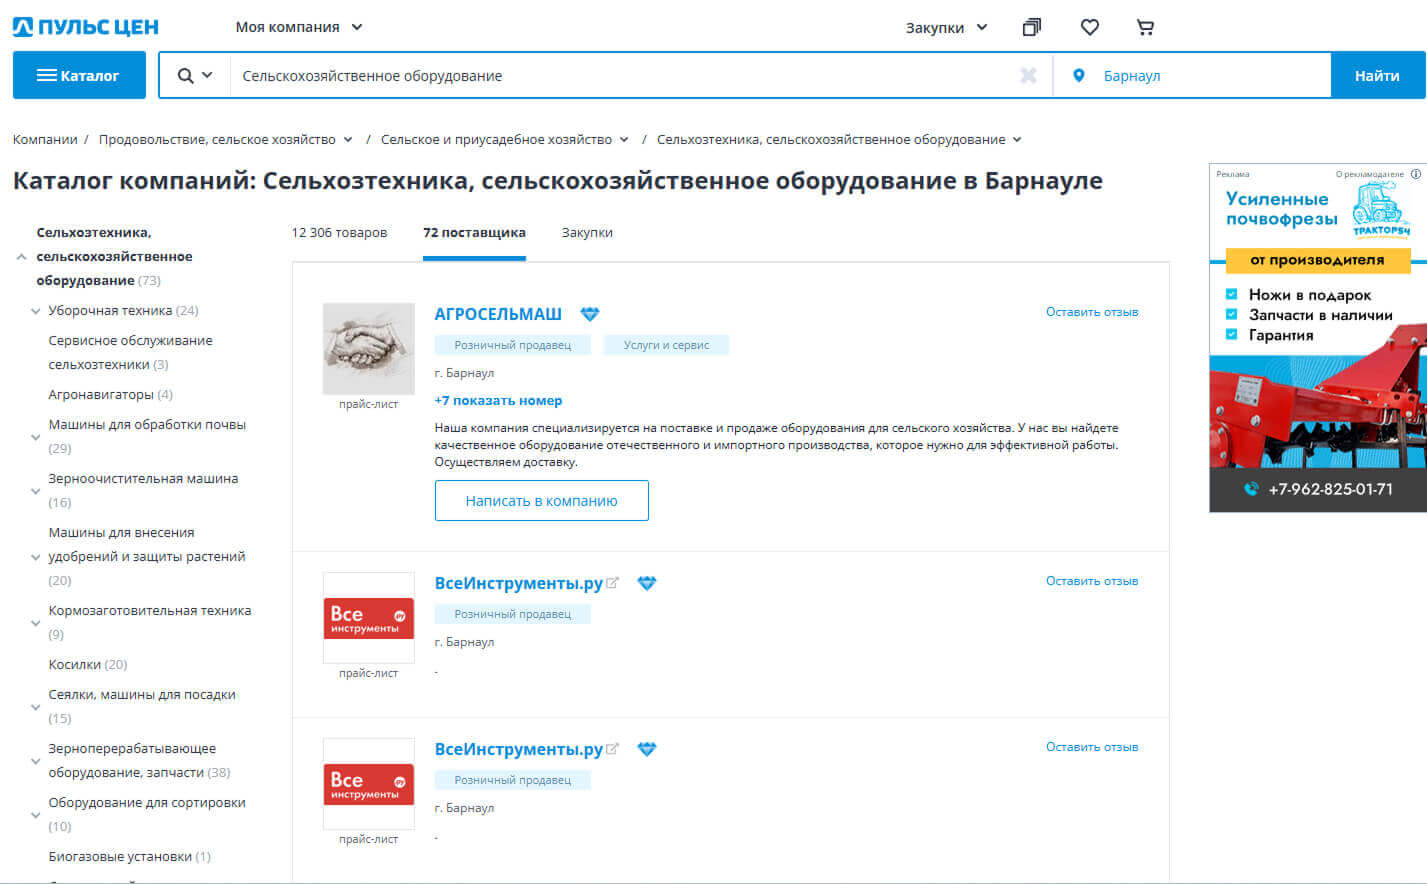
Task: Expand 'Зерноперерабатывающее оборудование' chevron
Action: [x=36, y=761]
